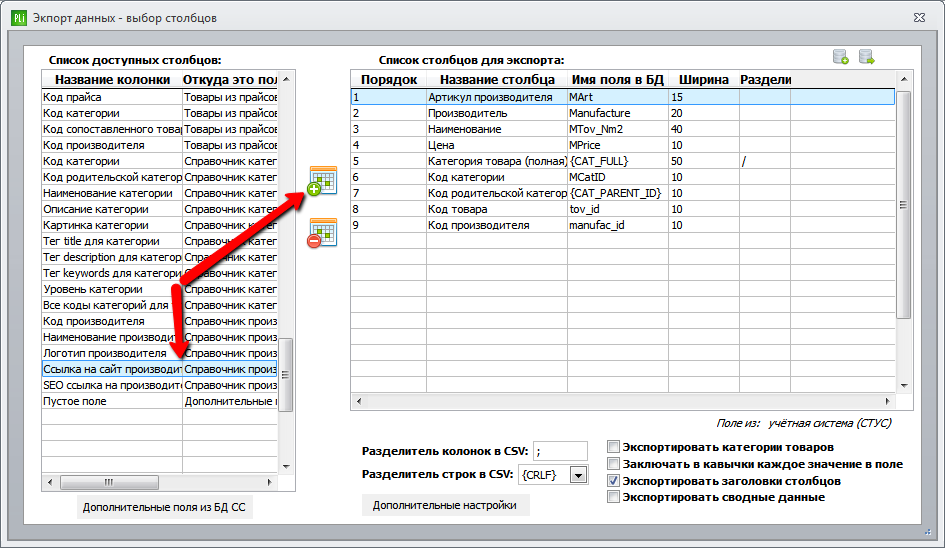The height and width of the screenshot is (548, 945).
Task: Click the 'Порядок' column header
Action: 389,80
